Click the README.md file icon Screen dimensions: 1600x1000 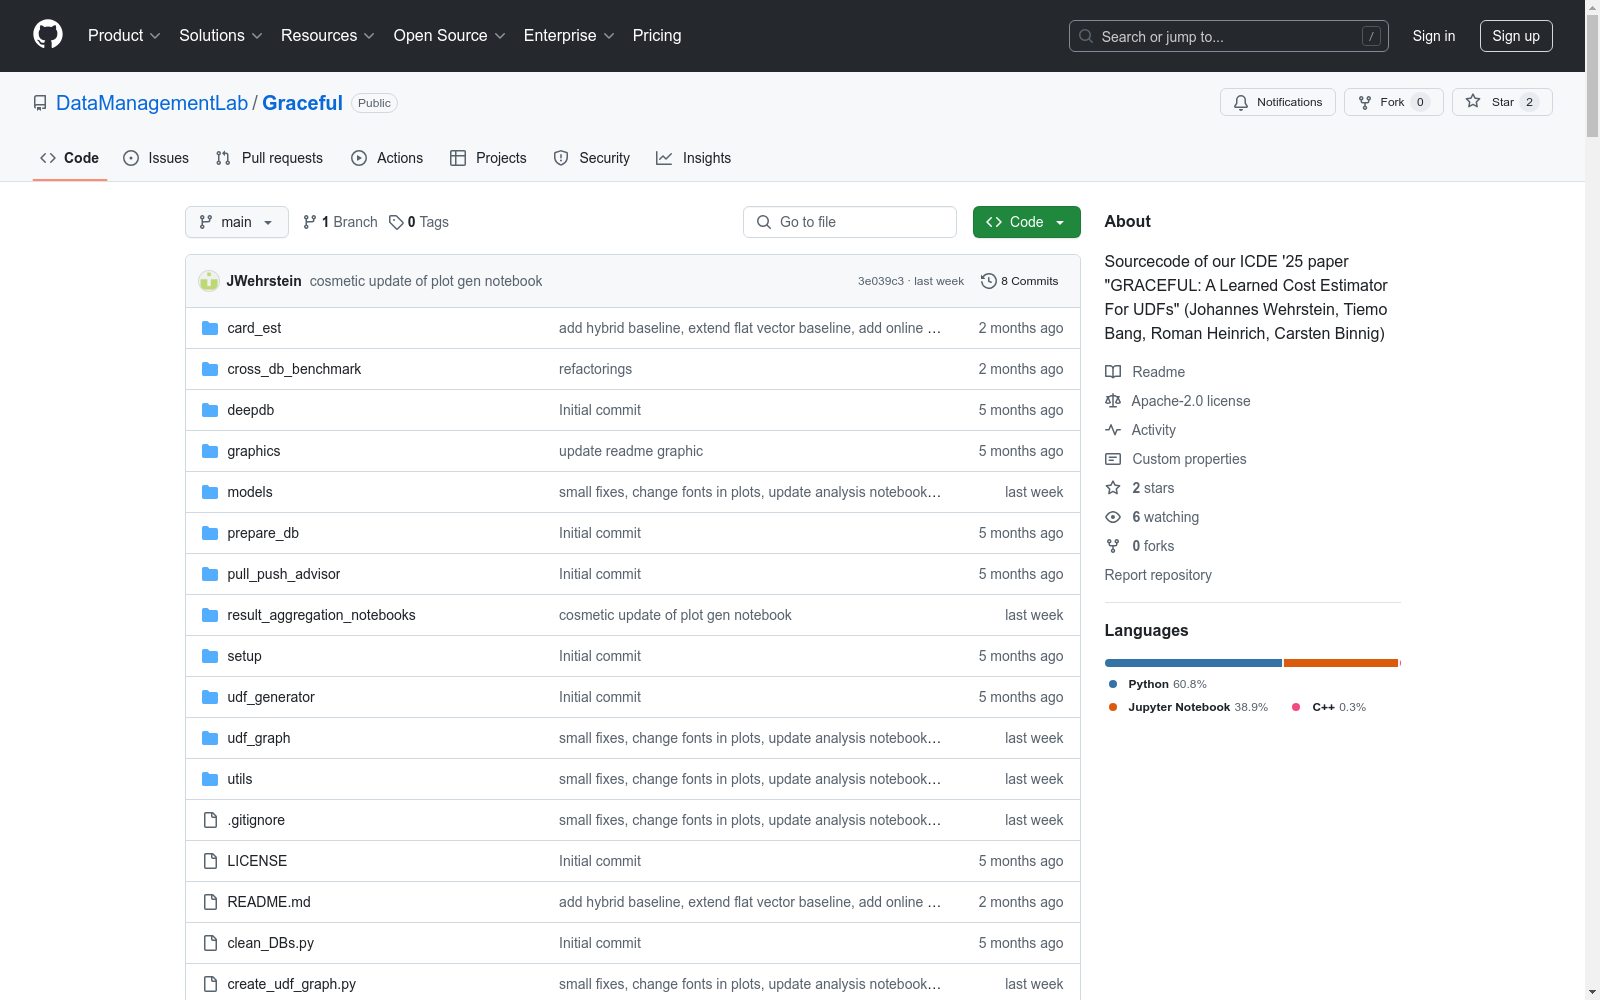point(210,902)
